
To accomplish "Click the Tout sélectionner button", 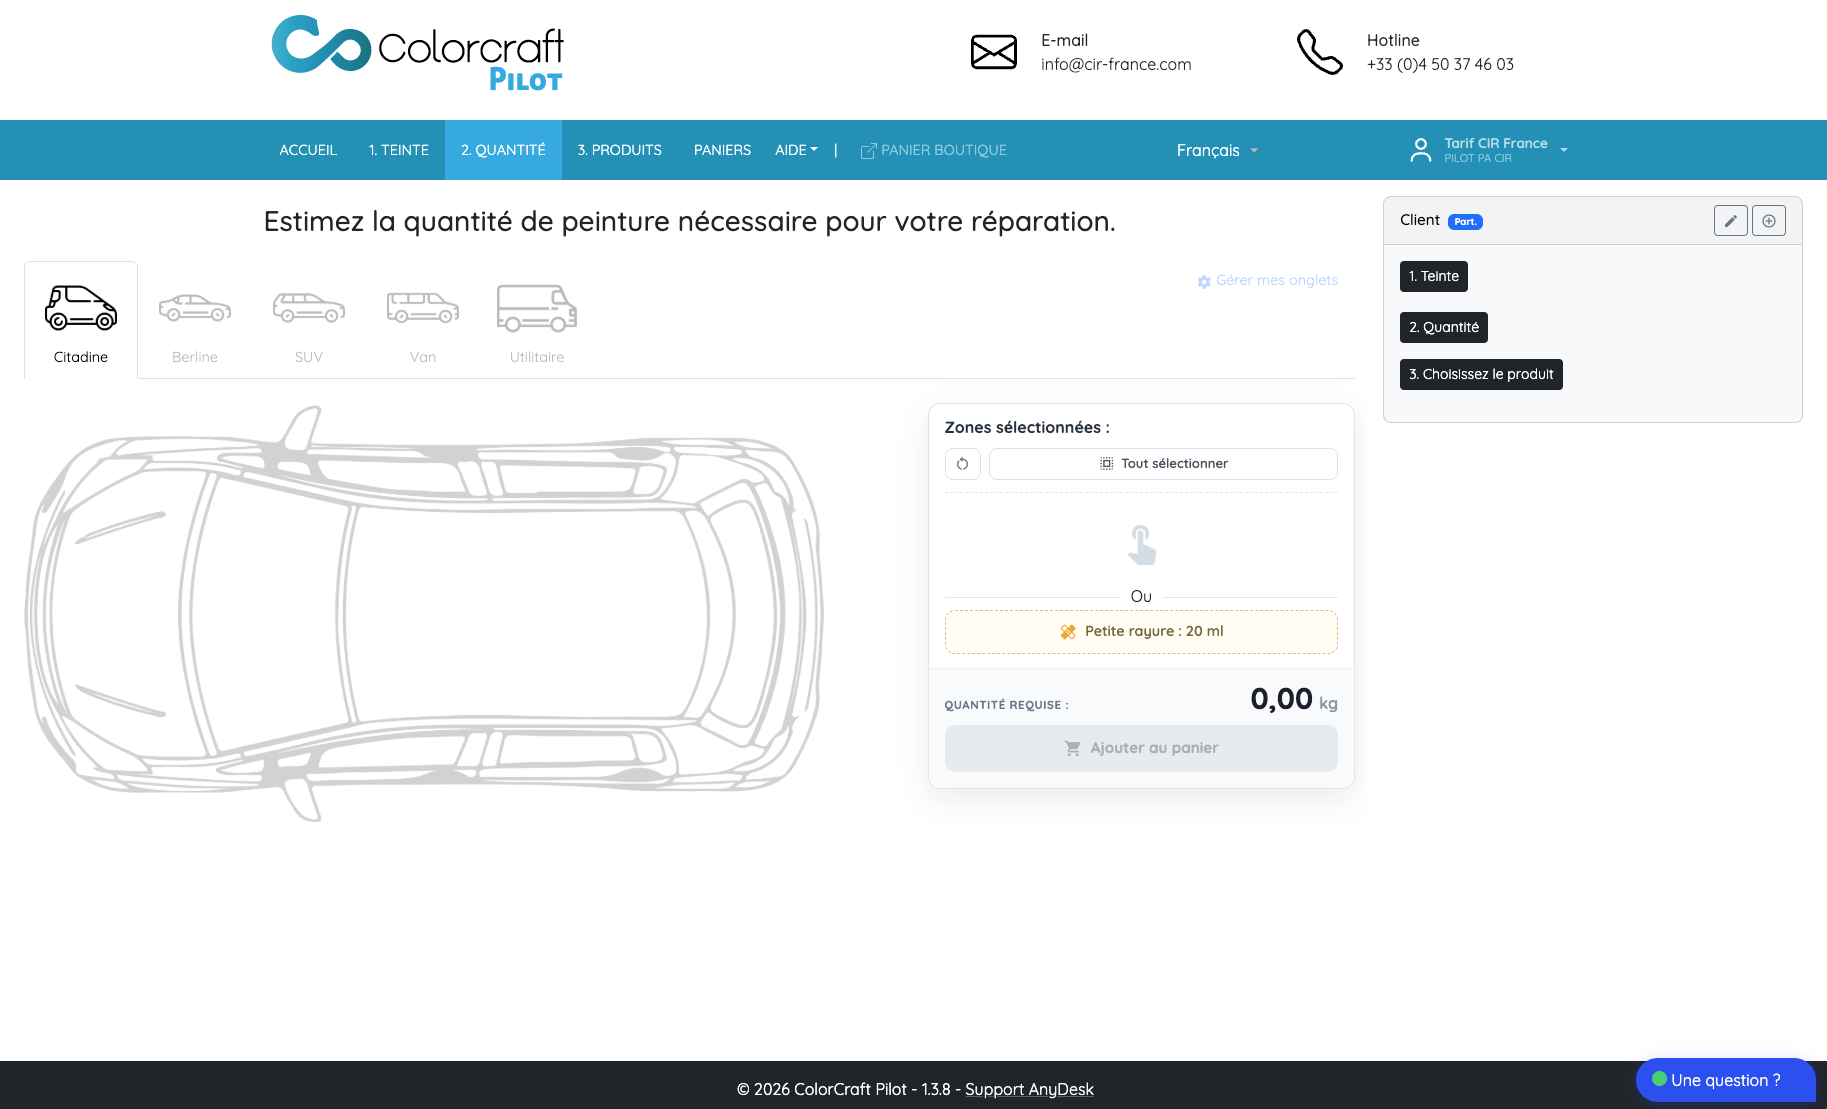I will point(1163,464).
